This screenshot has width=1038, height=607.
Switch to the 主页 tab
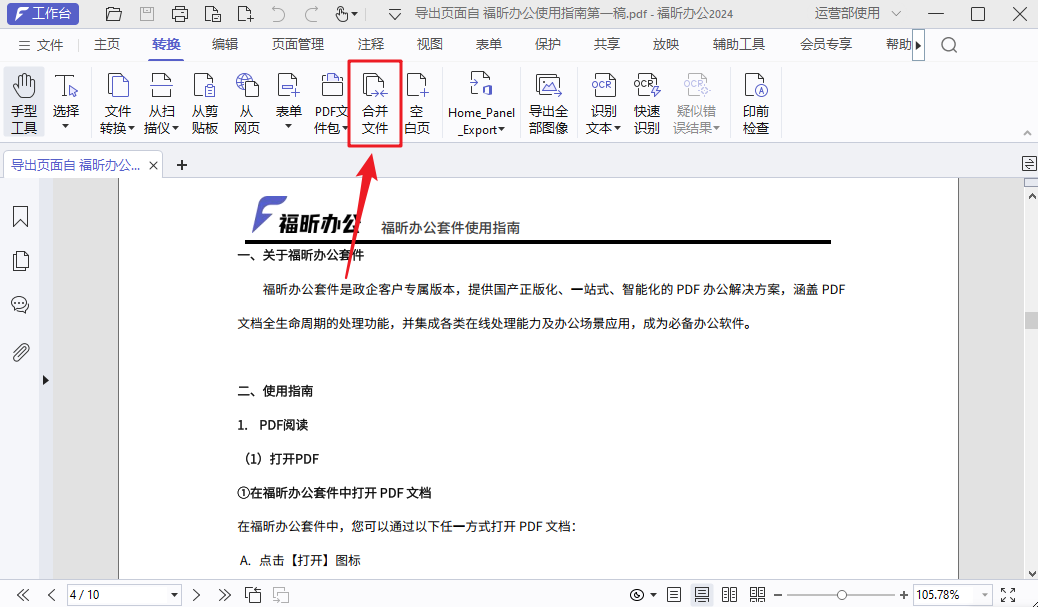[x=107, y=44]
